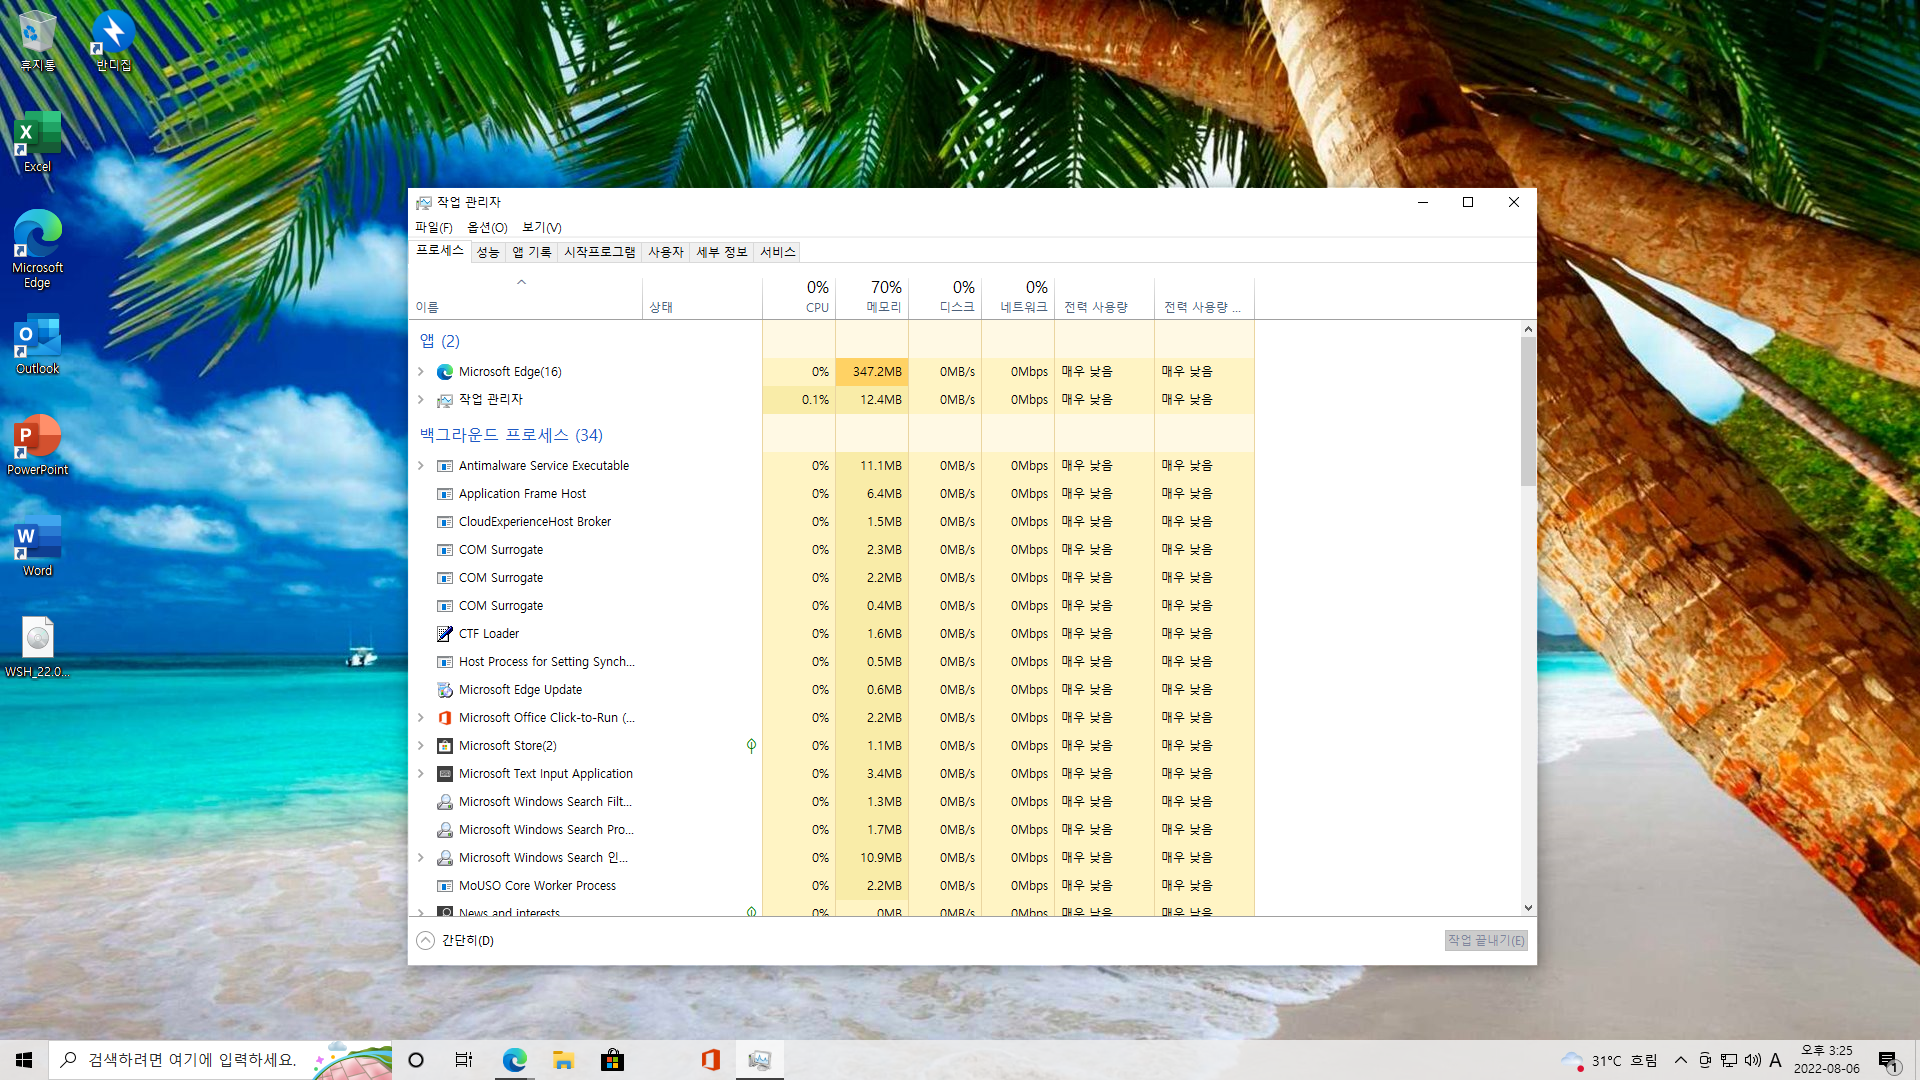The width and height of the screenshot is (1920, 1080).
Task: Click the taskbar search box
Action: [x=220, y=1060]
